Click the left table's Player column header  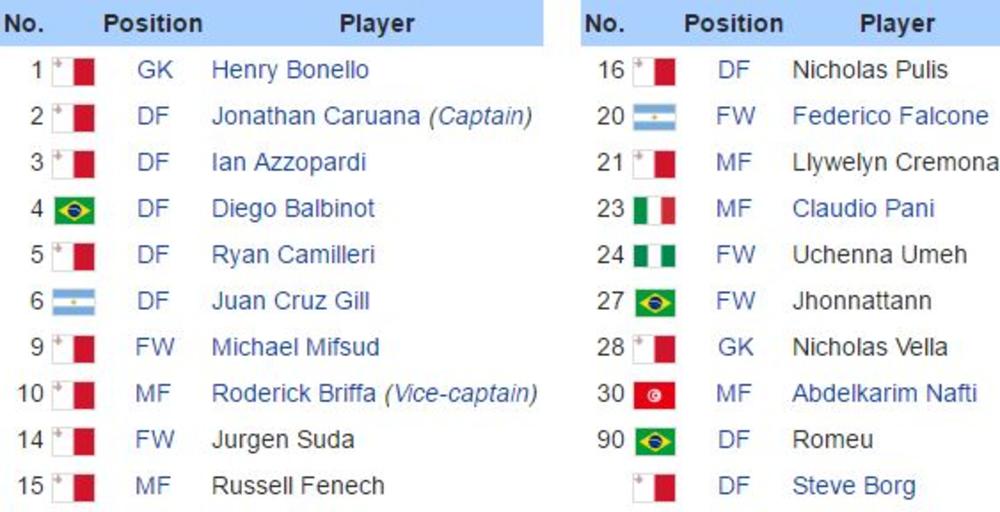[x=377, y=24]
